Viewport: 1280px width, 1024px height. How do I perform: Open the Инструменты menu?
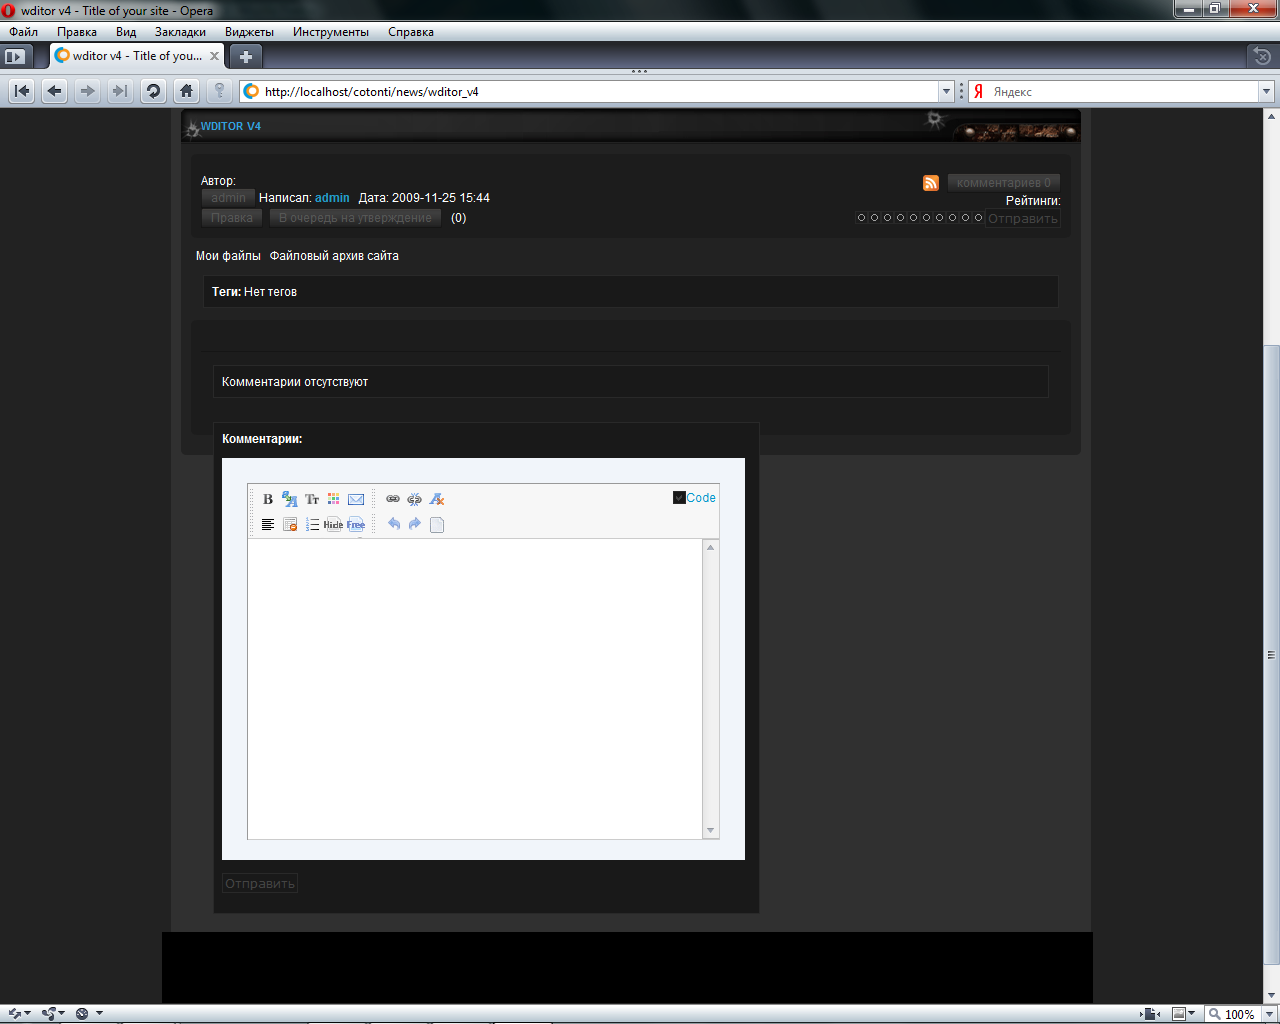click(x=330, y=32)
